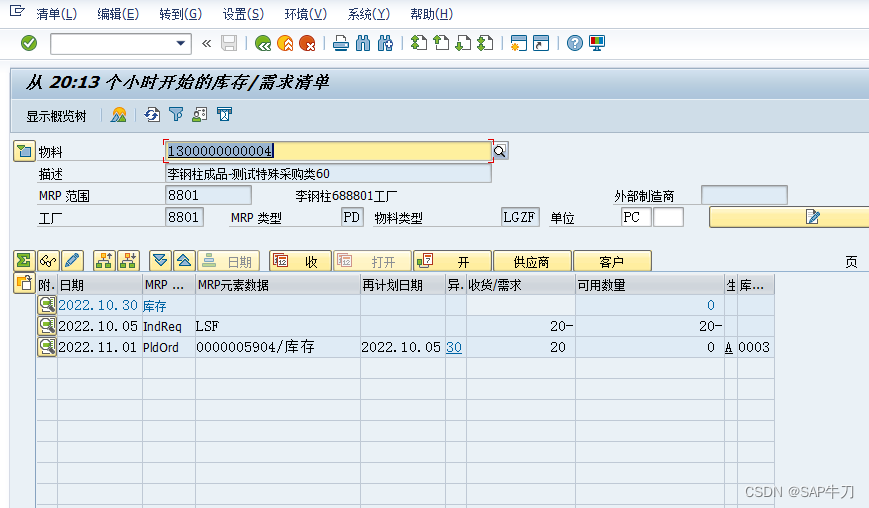Select the 0000005904/库存 cell

click(278, 347)
